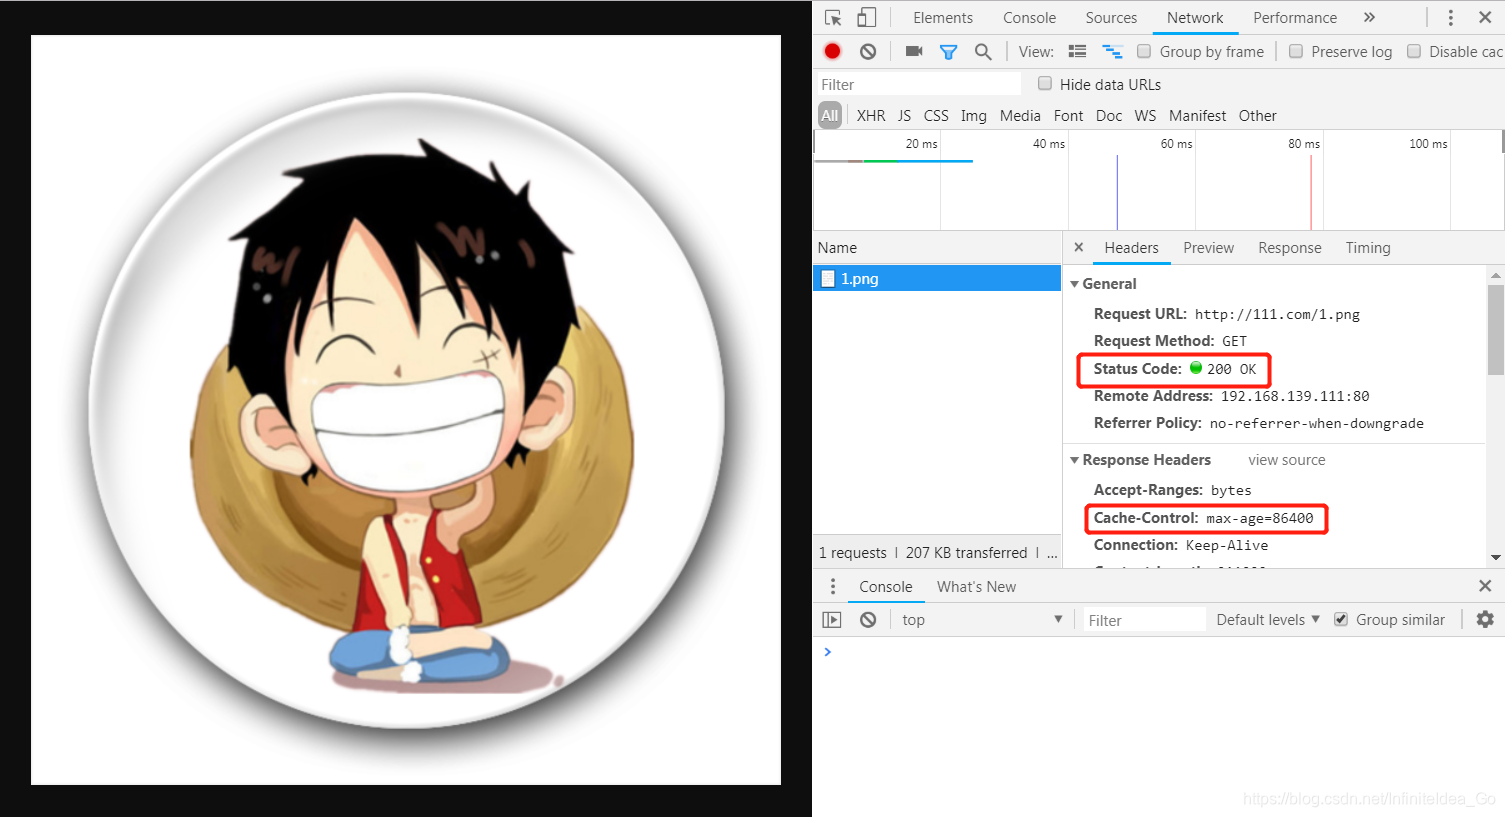The height and width of the screenshot is (817, 1505).
Task: Focus the console Filter input
Action: click(1144, 620)
